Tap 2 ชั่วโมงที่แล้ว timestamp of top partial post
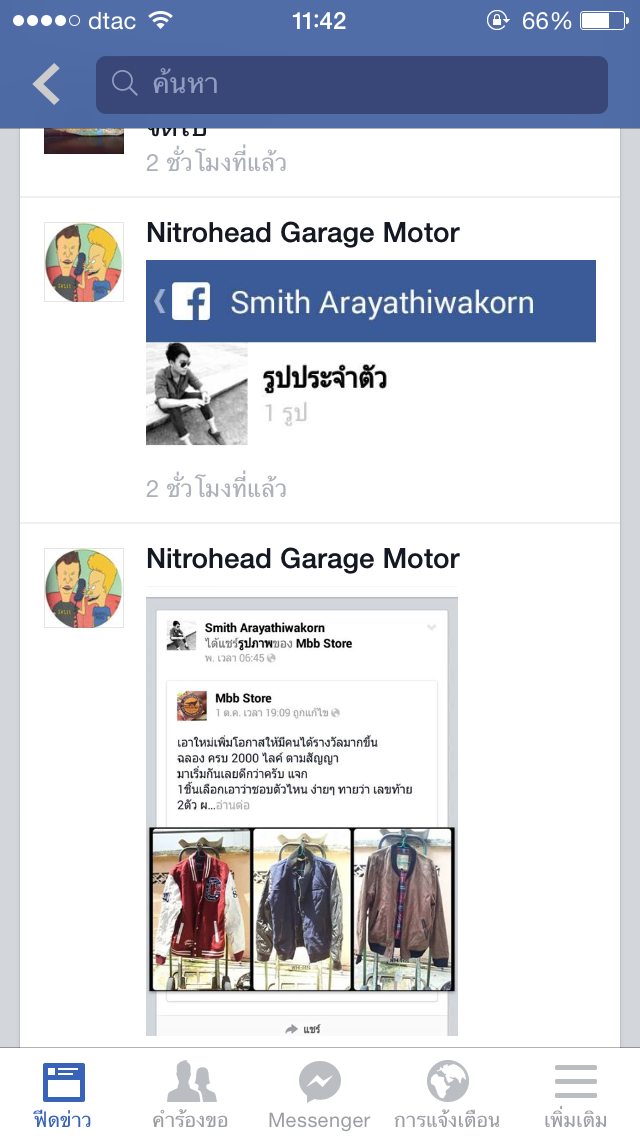The image size is (640, 1136). tap(216, 162)
